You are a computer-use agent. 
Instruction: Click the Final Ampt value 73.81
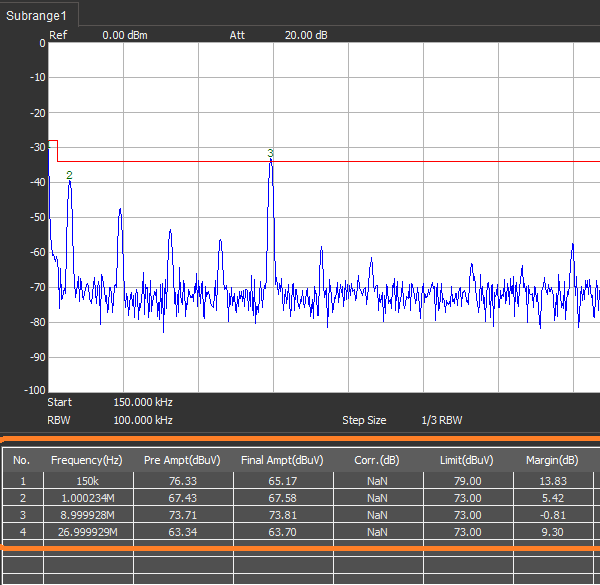tap(282, 515)
